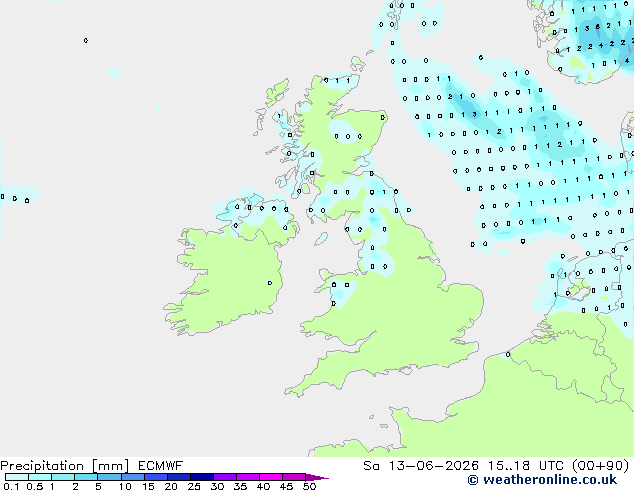
Task: Pick the legend swatch between 10 and 15
Action: [133, 477]
